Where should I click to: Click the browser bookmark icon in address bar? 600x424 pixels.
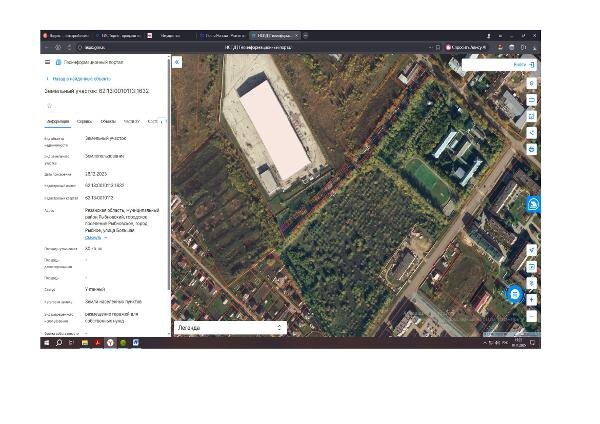click(438, 47)
